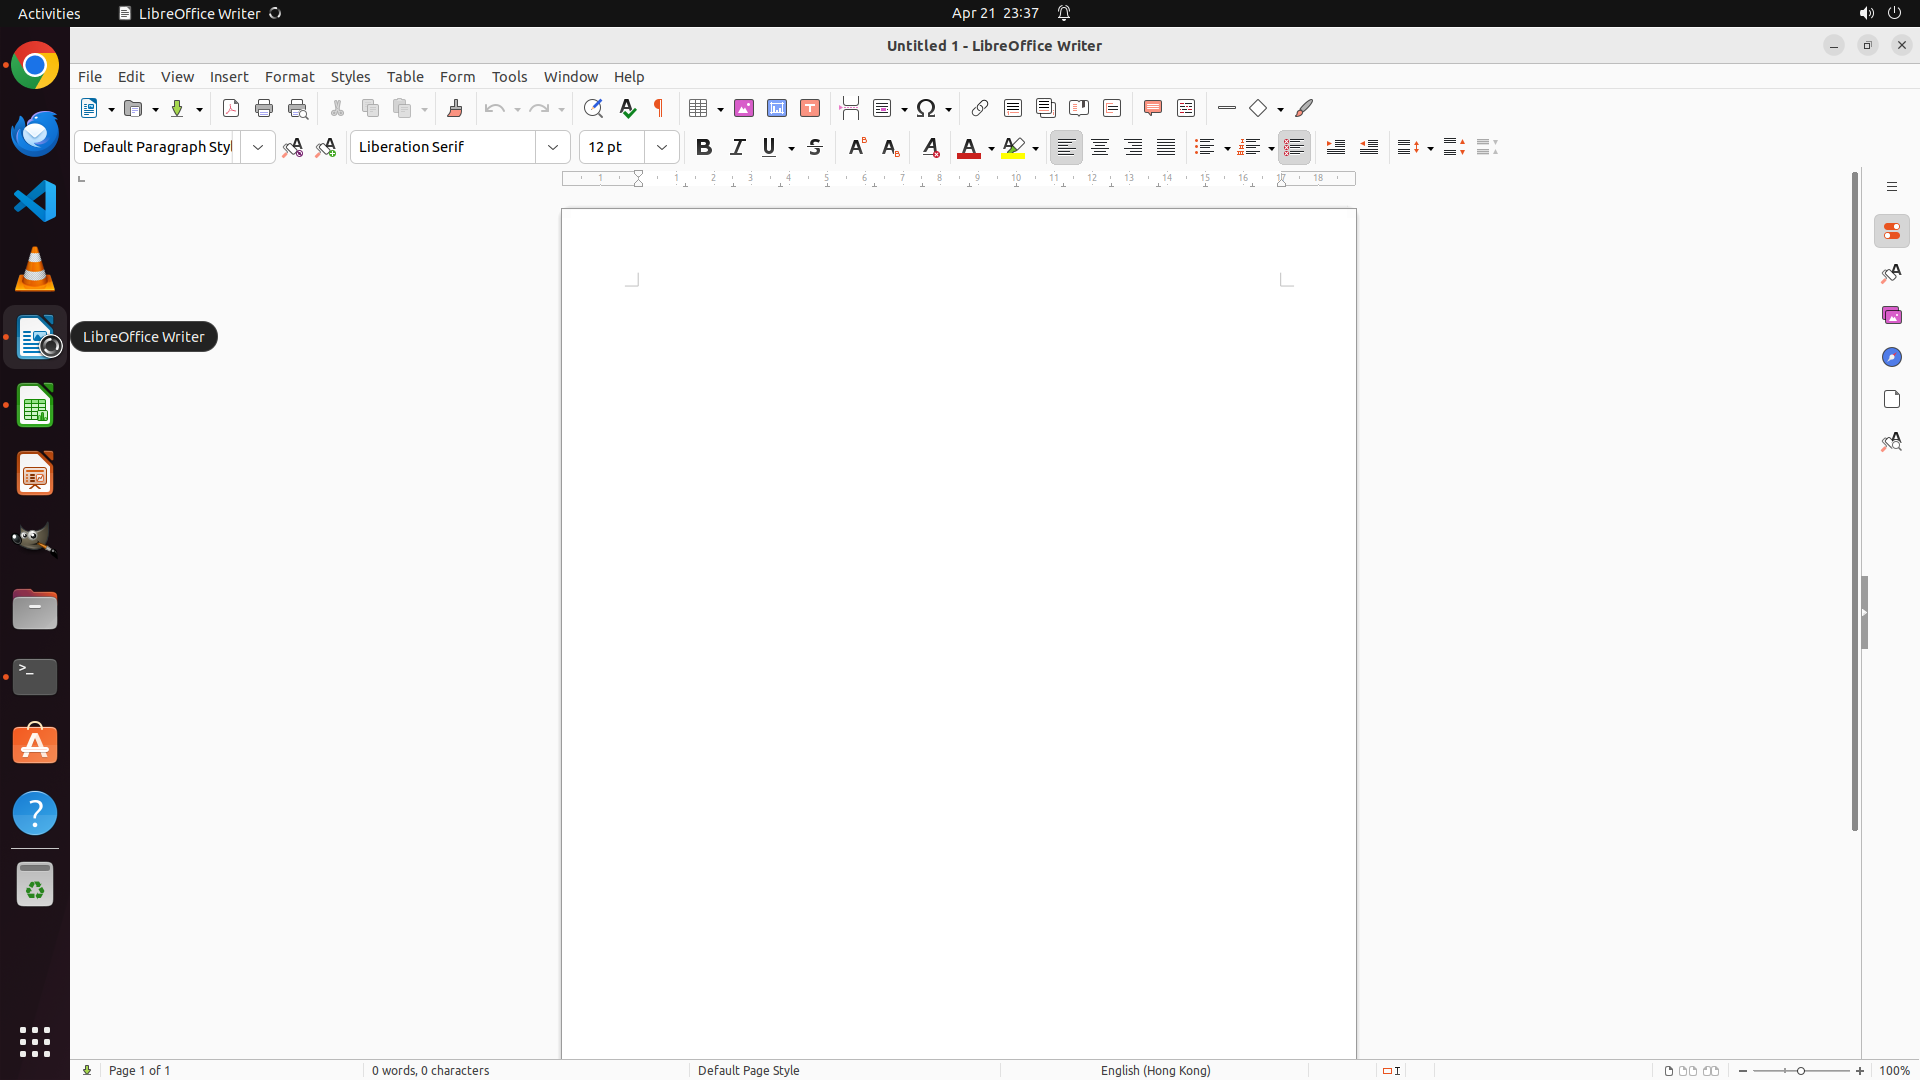Toggle Italic formatting
Viewport: 1920px width, 1080px height.
tap(737, 147)
